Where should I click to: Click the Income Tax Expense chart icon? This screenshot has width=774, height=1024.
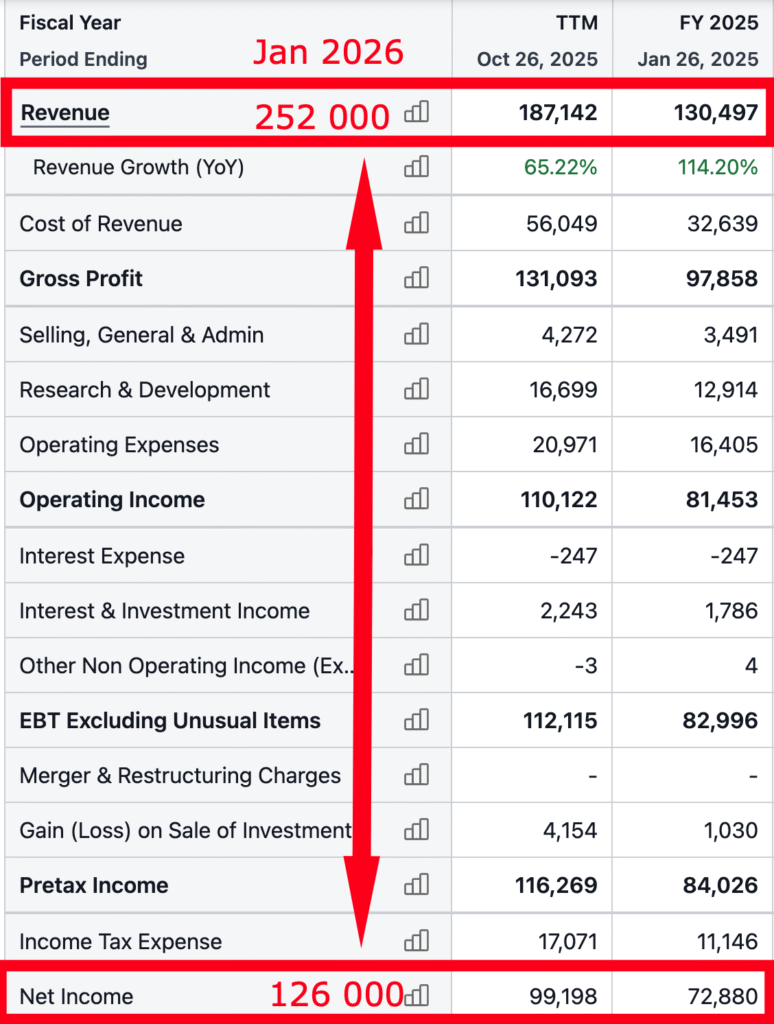pyautogui.click(x=416, y=941)
